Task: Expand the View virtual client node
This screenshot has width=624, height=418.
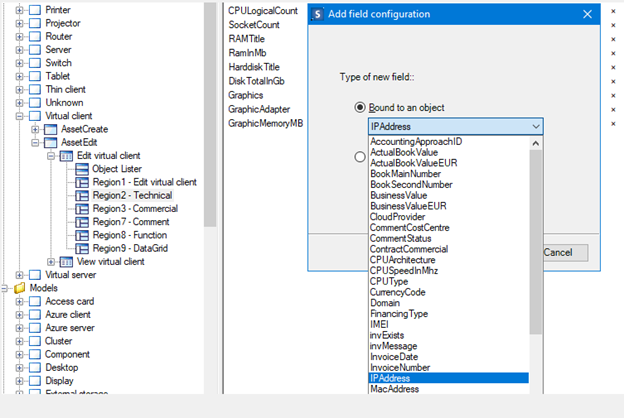Action: 51,262
